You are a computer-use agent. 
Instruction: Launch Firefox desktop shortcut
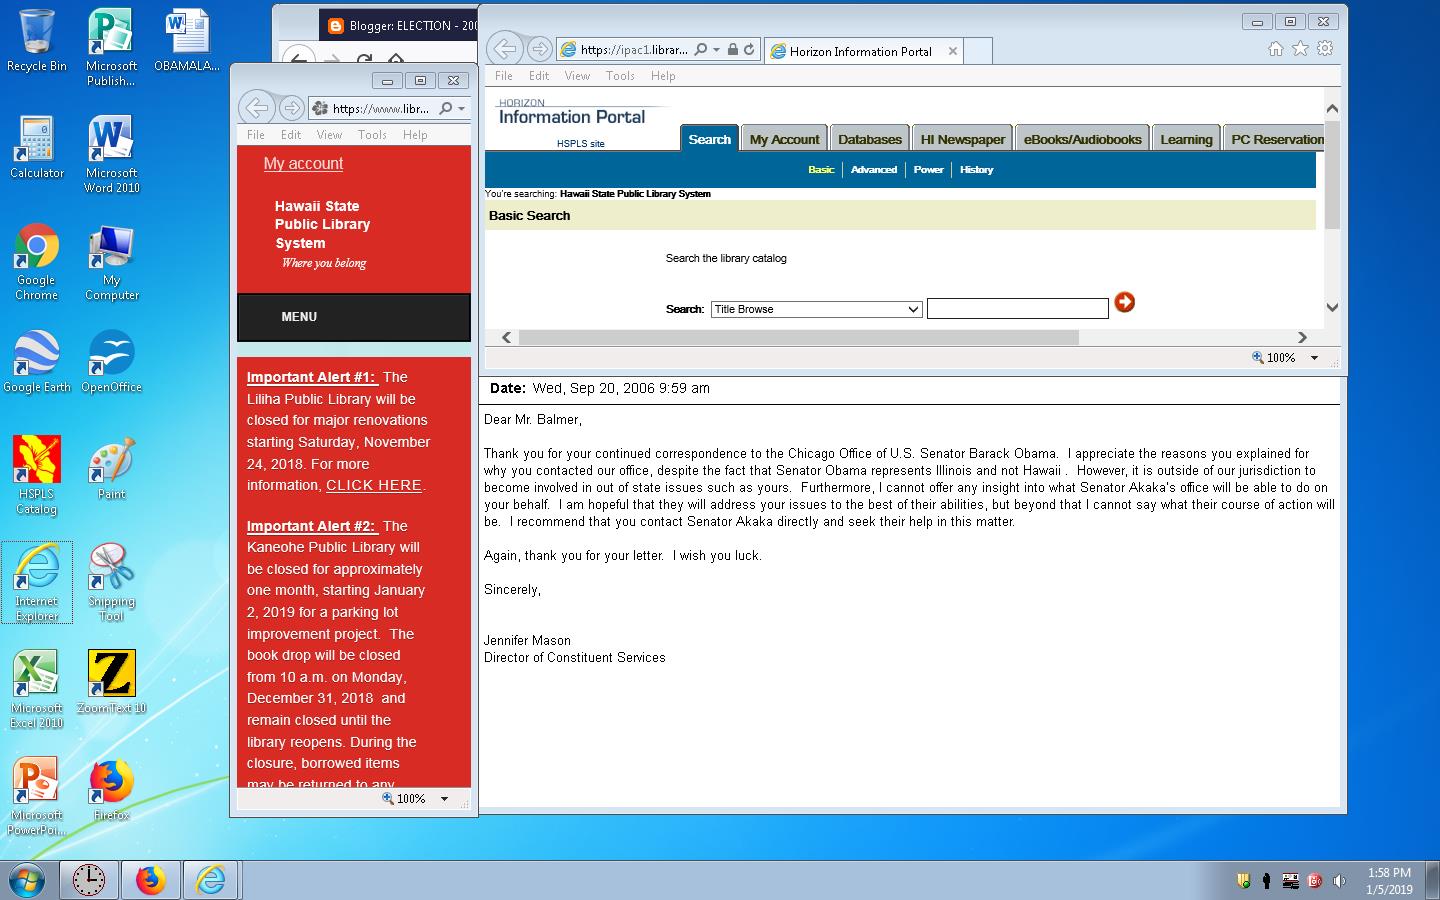tap(111, 790)
